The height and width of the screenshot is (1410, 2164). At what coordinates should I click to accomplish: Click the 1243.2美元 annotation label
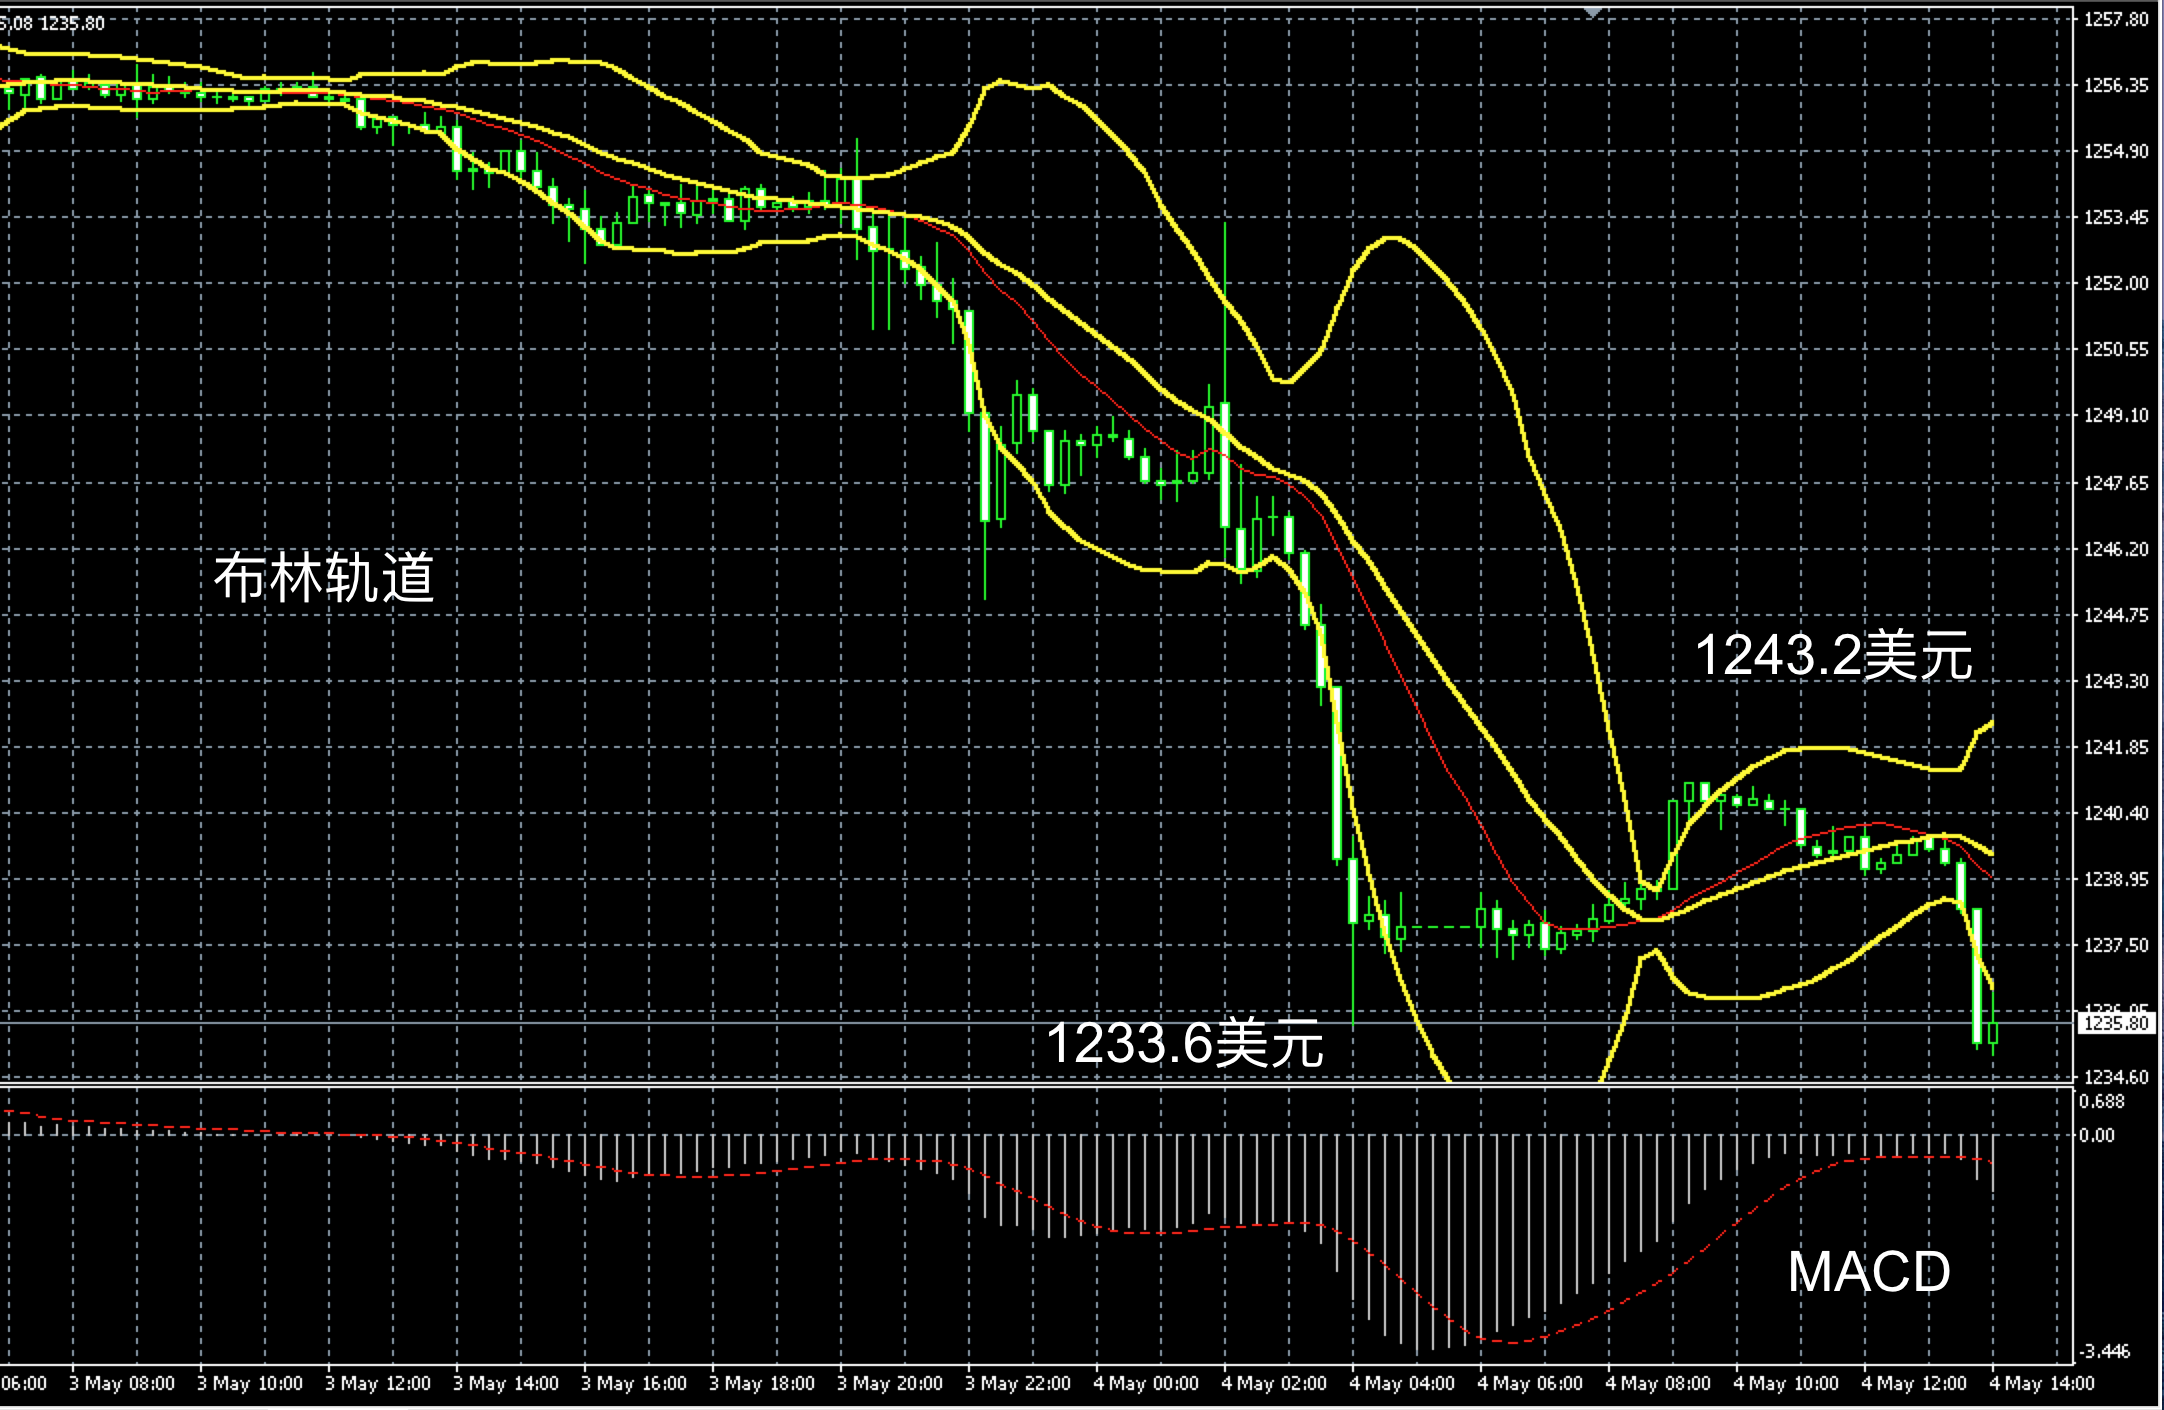pyautogui.click(x=1833, y=656)
